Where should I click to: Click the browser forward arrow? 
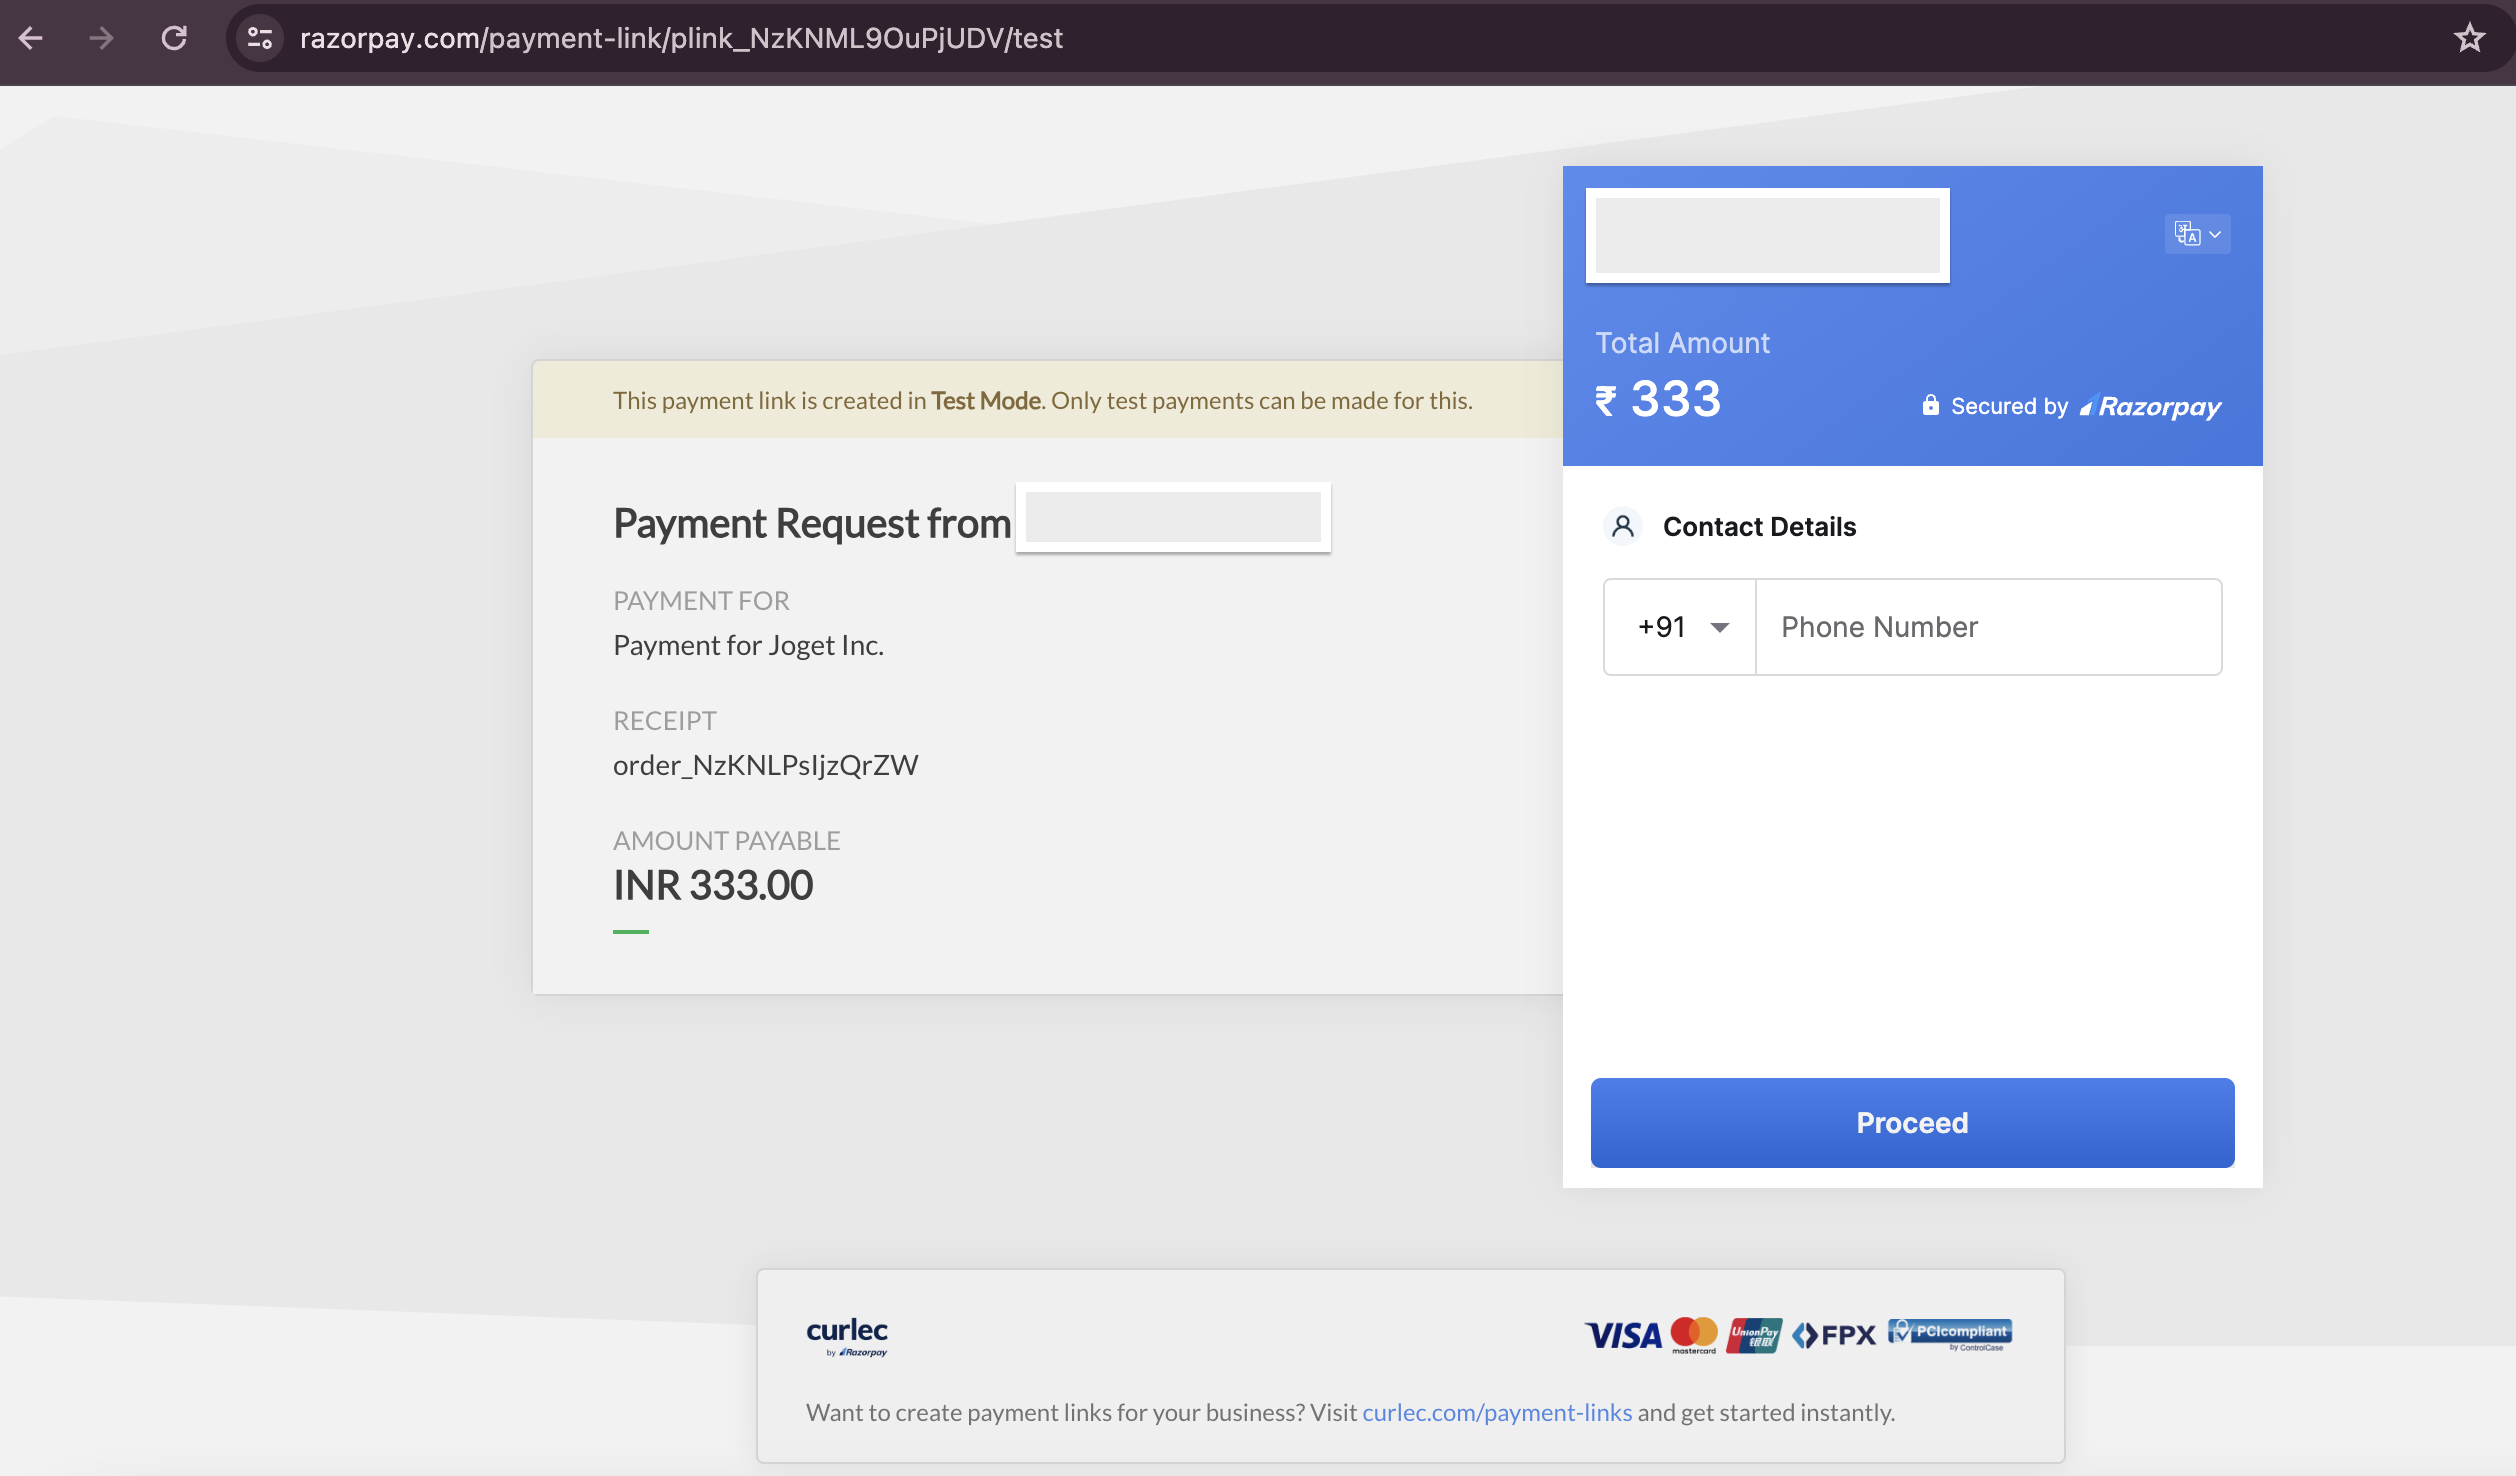[x=101, y=38]
